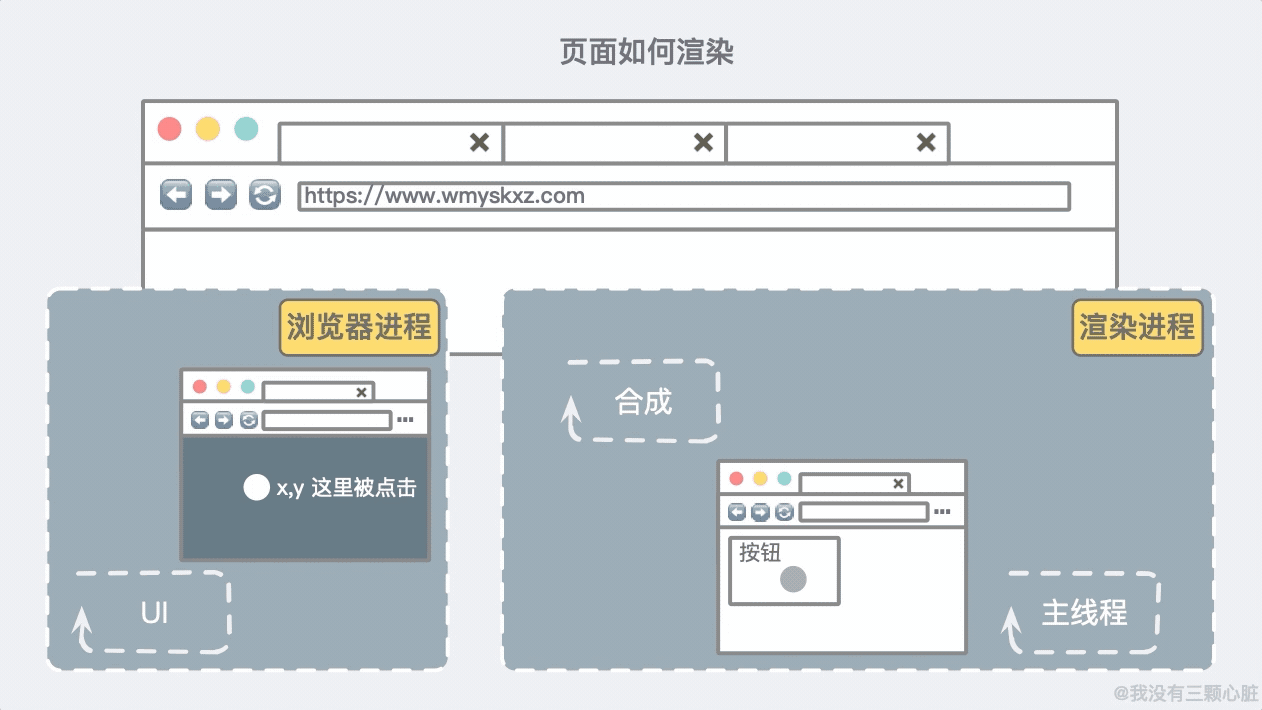Screen dimensions: 1262x710
Task: Select the 浏览器进程 yellow label
Action: (359, 327)
